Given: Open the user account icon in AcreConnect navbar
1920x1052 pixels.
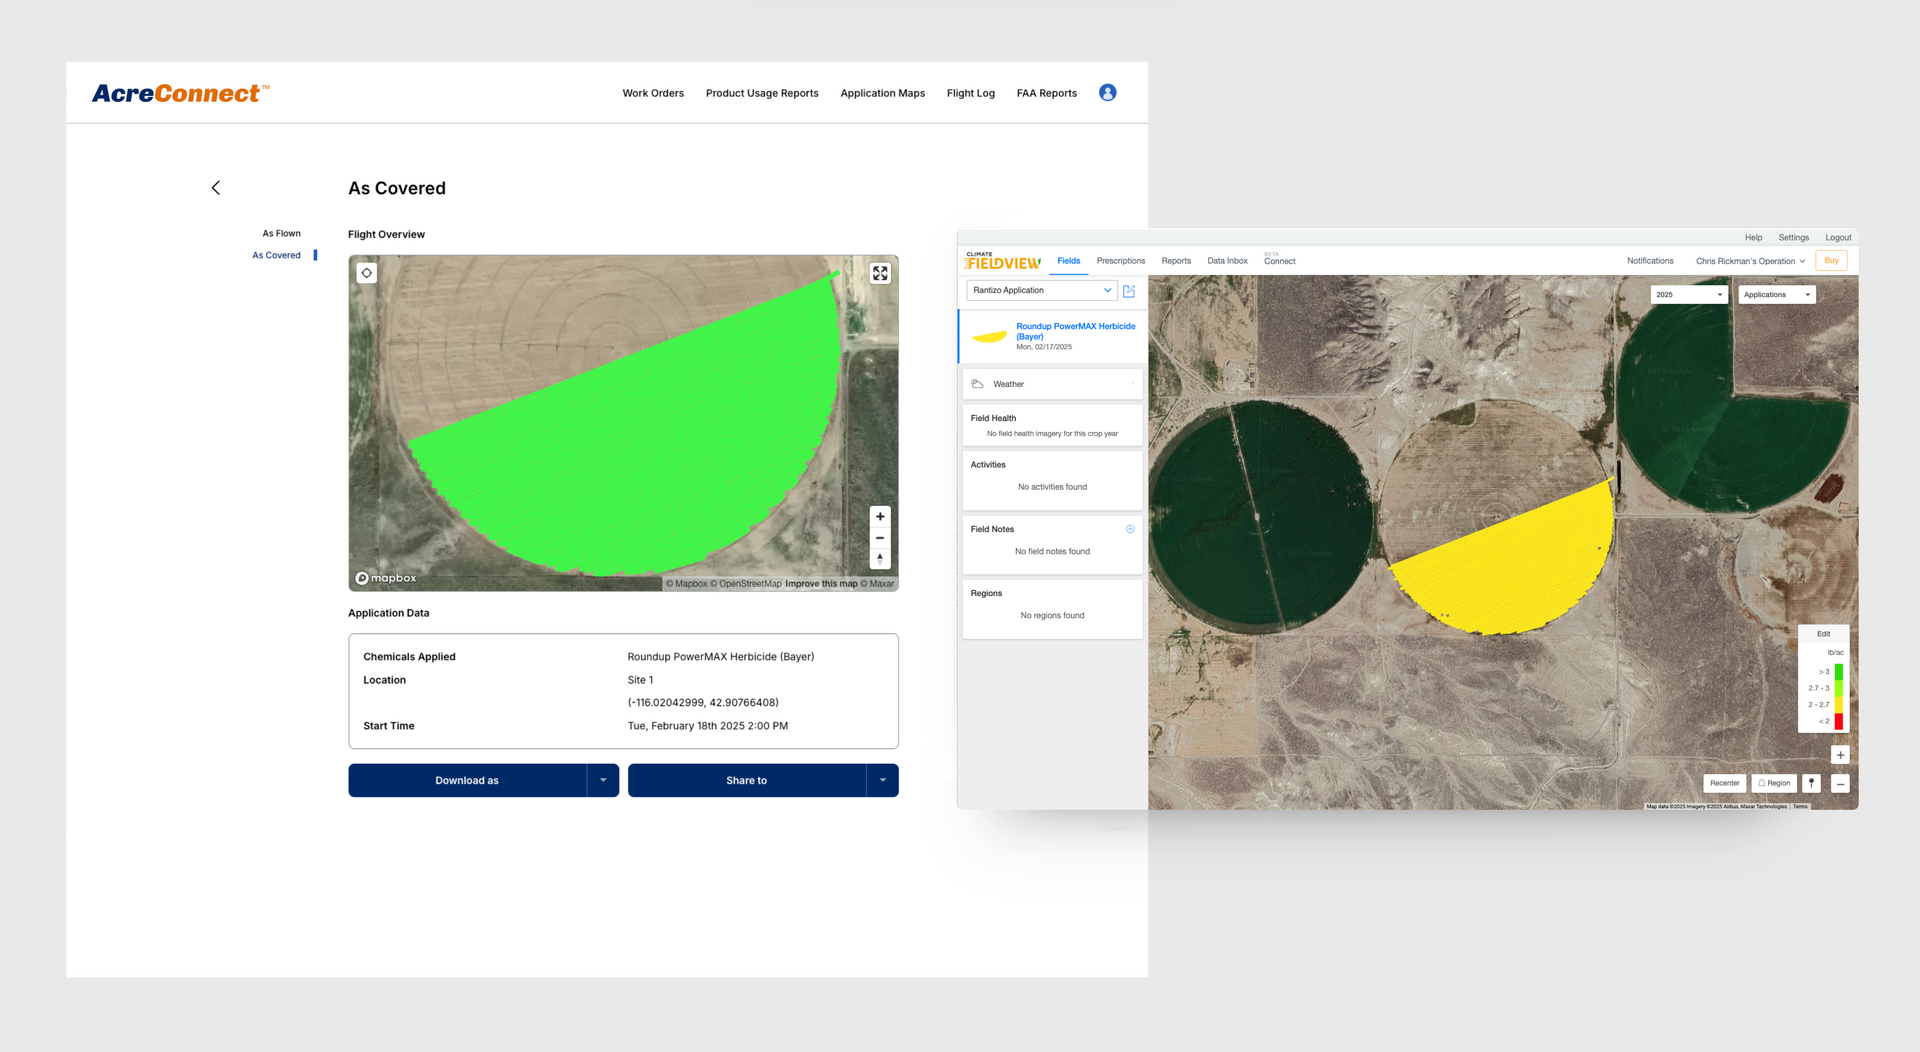Looking at the screenshot, I should tap(1107, 92).
